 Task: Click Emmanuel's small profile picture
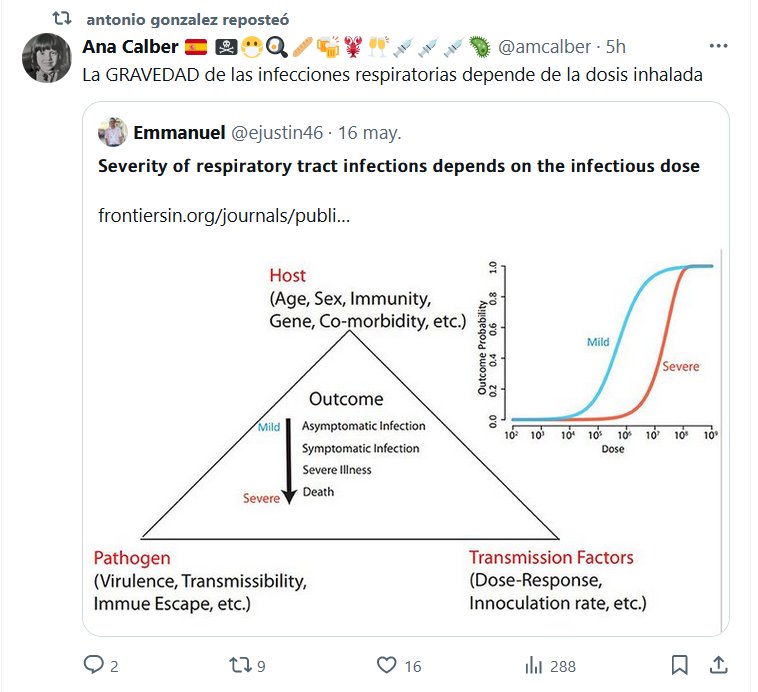tap(112, 132)
